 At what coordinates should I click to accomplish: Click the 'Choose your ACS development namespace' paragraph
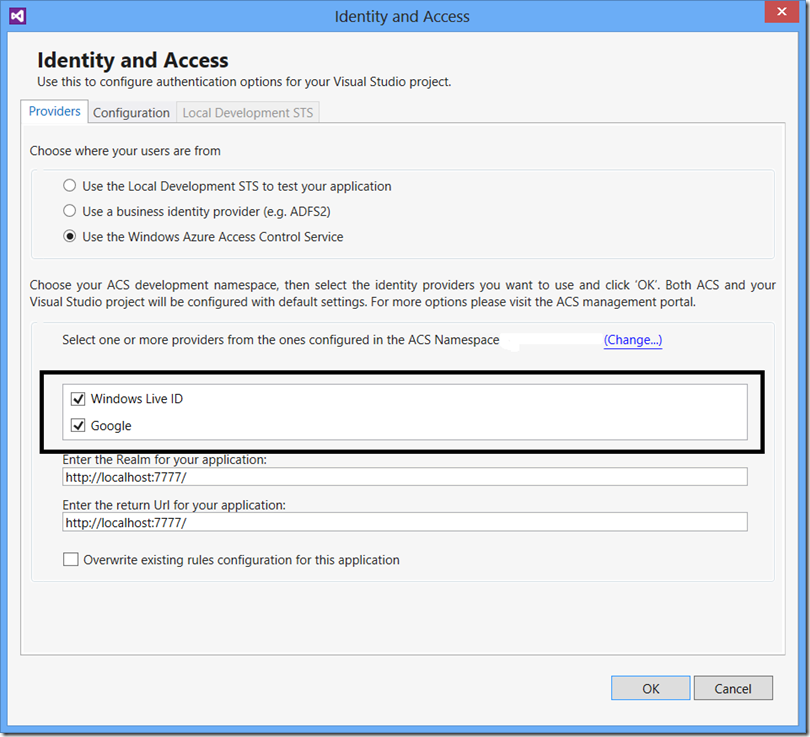[x=403, y=293]
